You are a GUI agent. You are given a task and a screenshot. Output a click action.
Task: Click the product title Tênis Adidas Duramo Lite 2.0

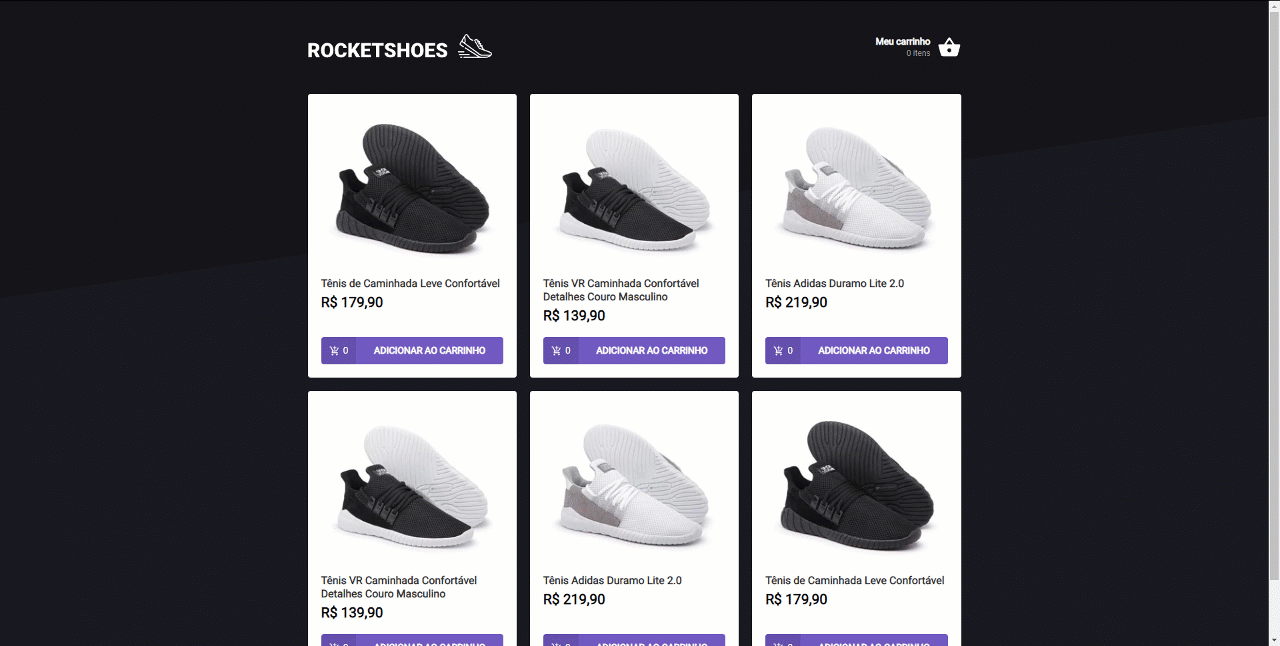(834, 283)
